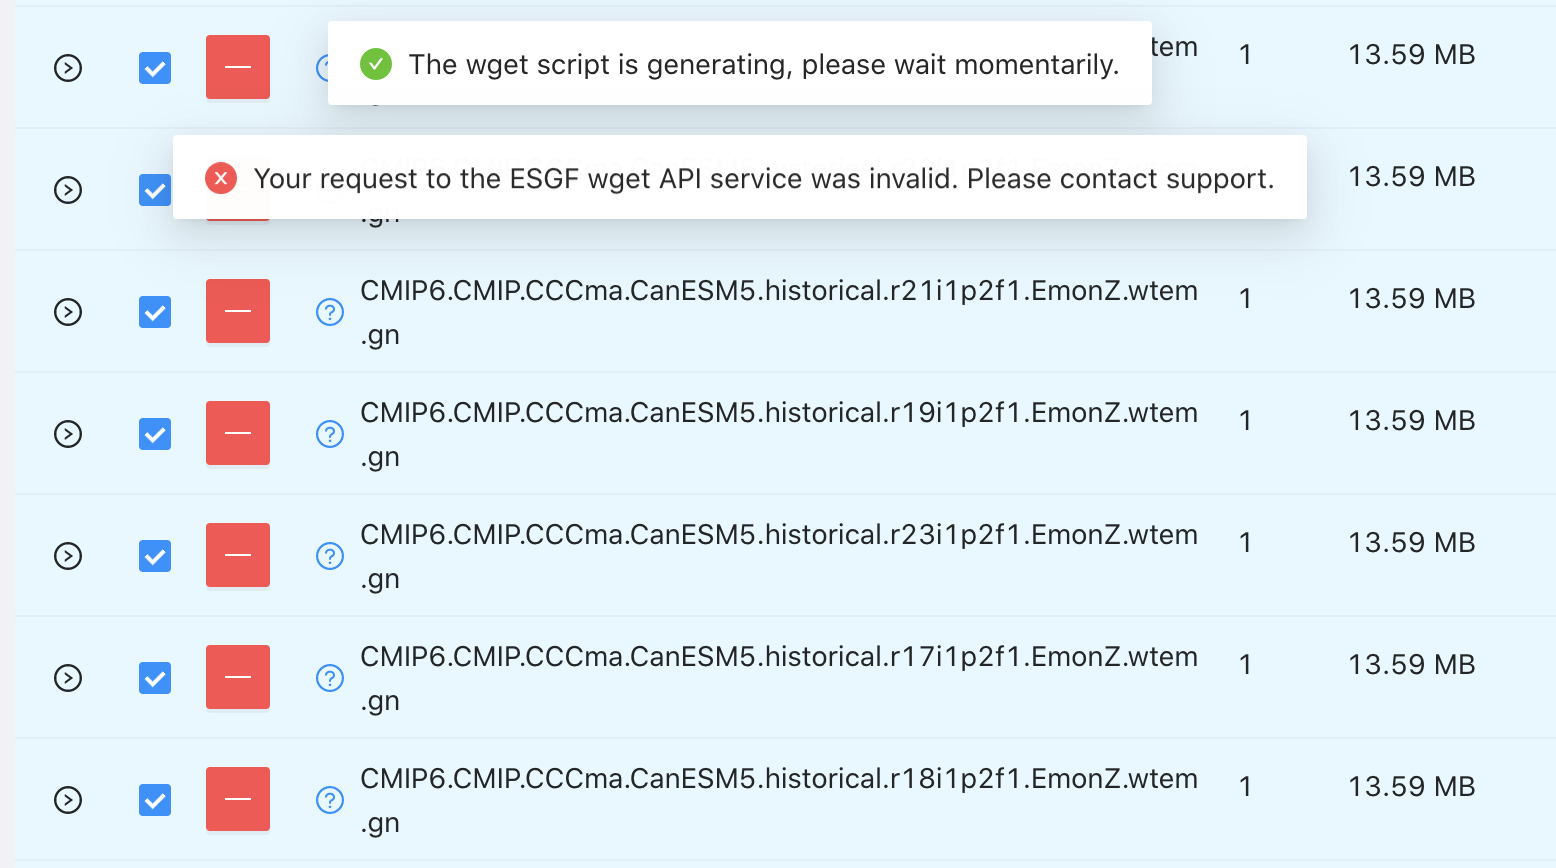Expand the r21i1p2f1 dataset row with its chevron

pyautogui.click(x=67, y=311)
